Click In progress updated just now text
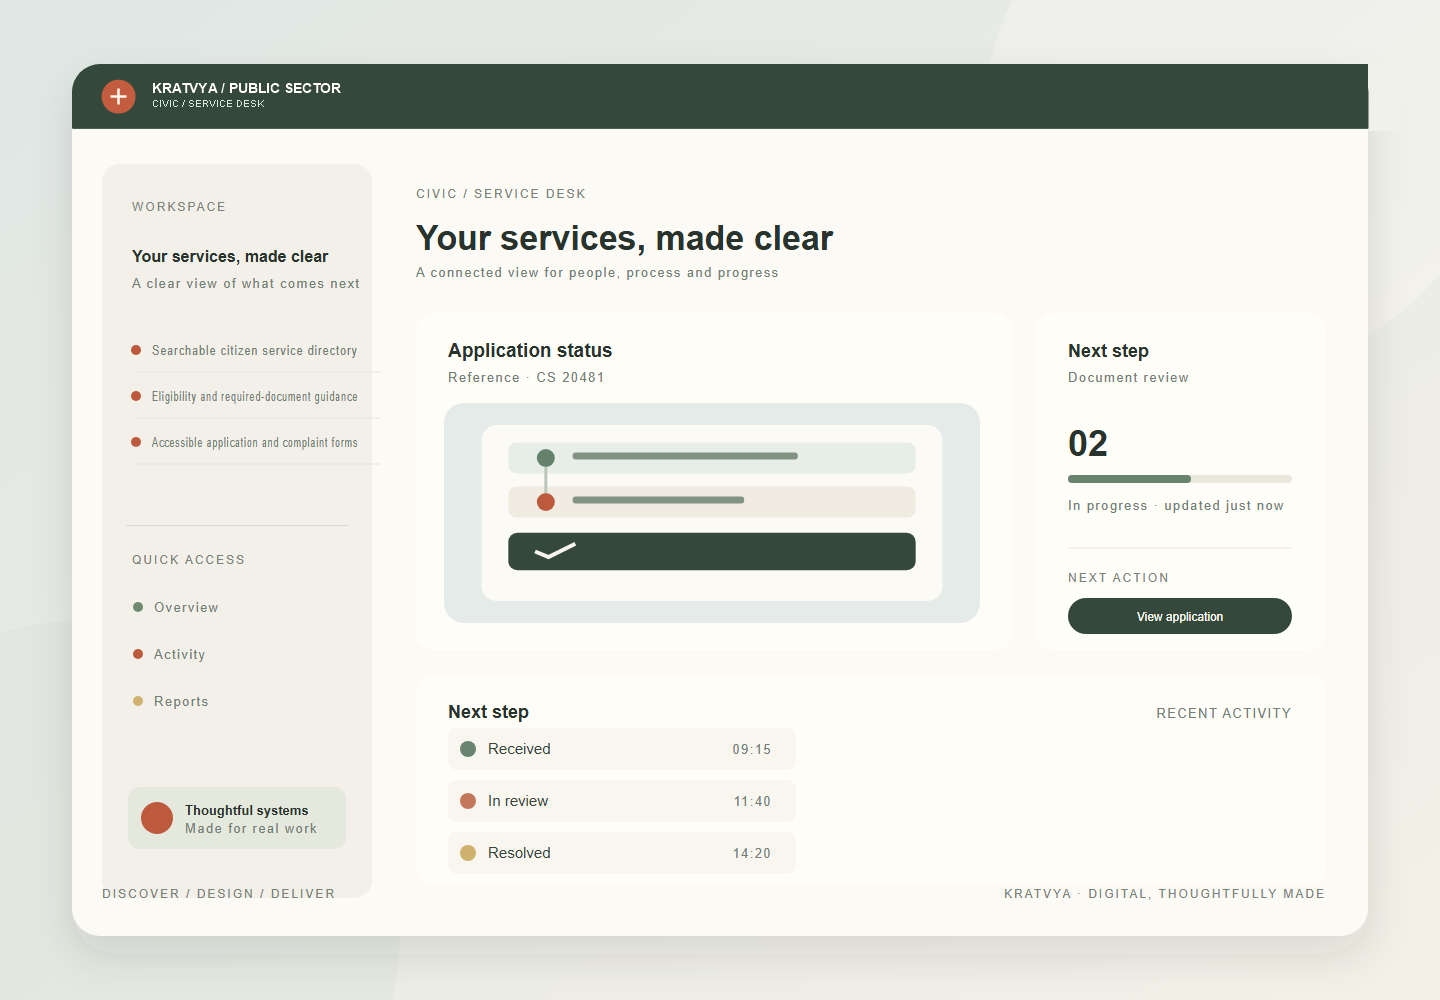The height and width of the screenshot is (1000, 1440). click(1176, 505)
